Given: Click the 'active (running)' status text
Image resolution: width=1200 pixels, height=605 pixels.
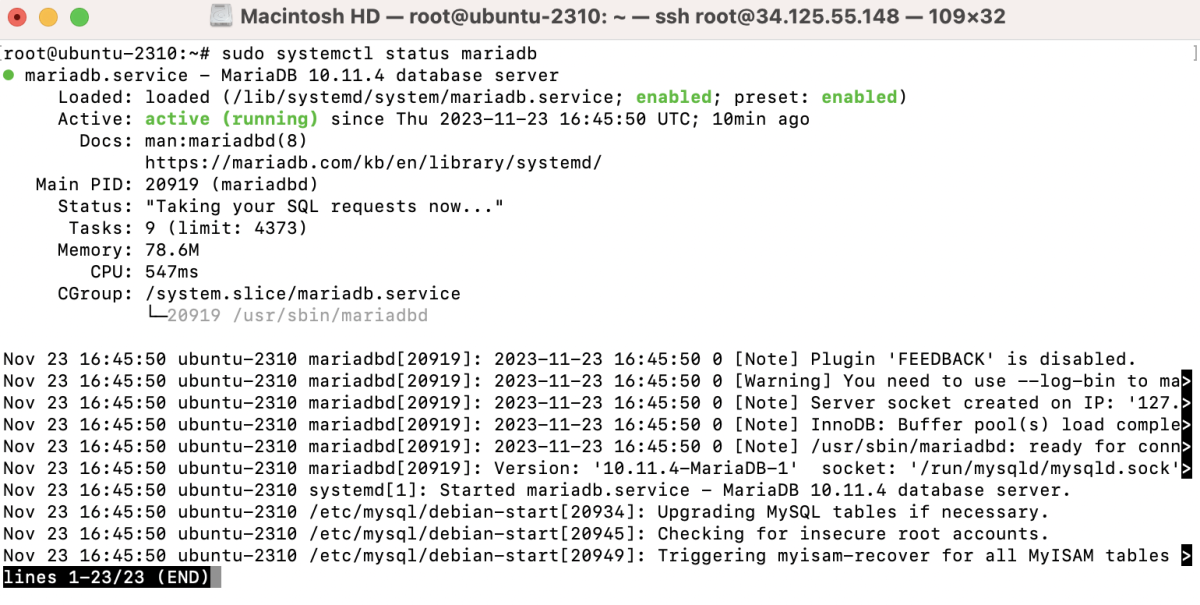Looking at the screenshot, I should point(232,119).
